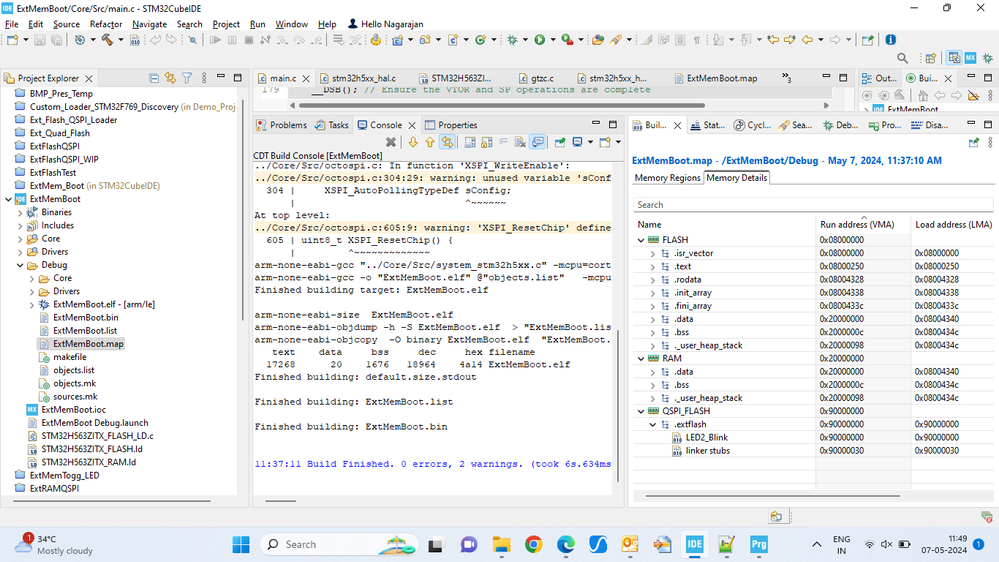
Task: Toggle show console on output change
Action: 538,143
